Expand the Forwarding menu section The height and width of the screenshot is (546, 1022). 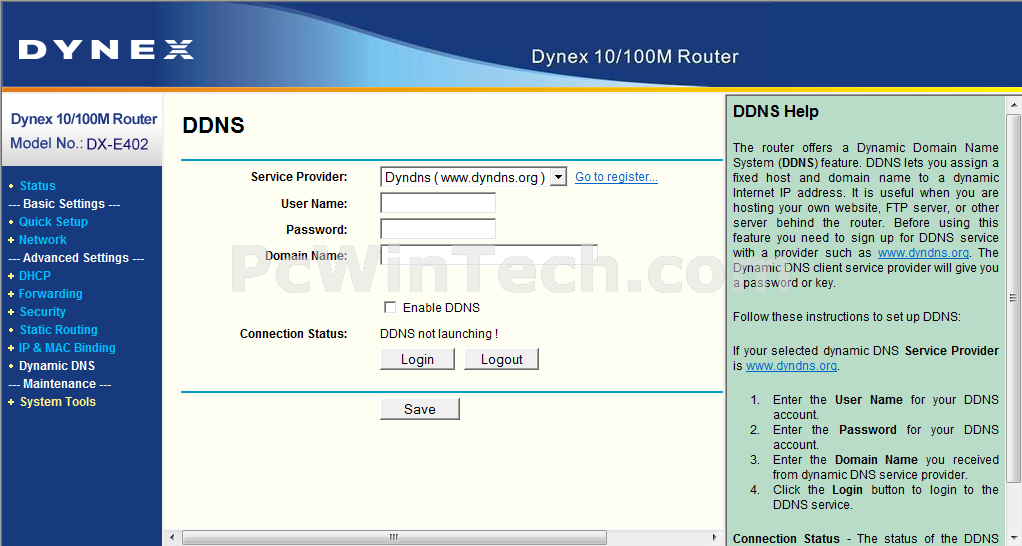[x=50, y=294]
